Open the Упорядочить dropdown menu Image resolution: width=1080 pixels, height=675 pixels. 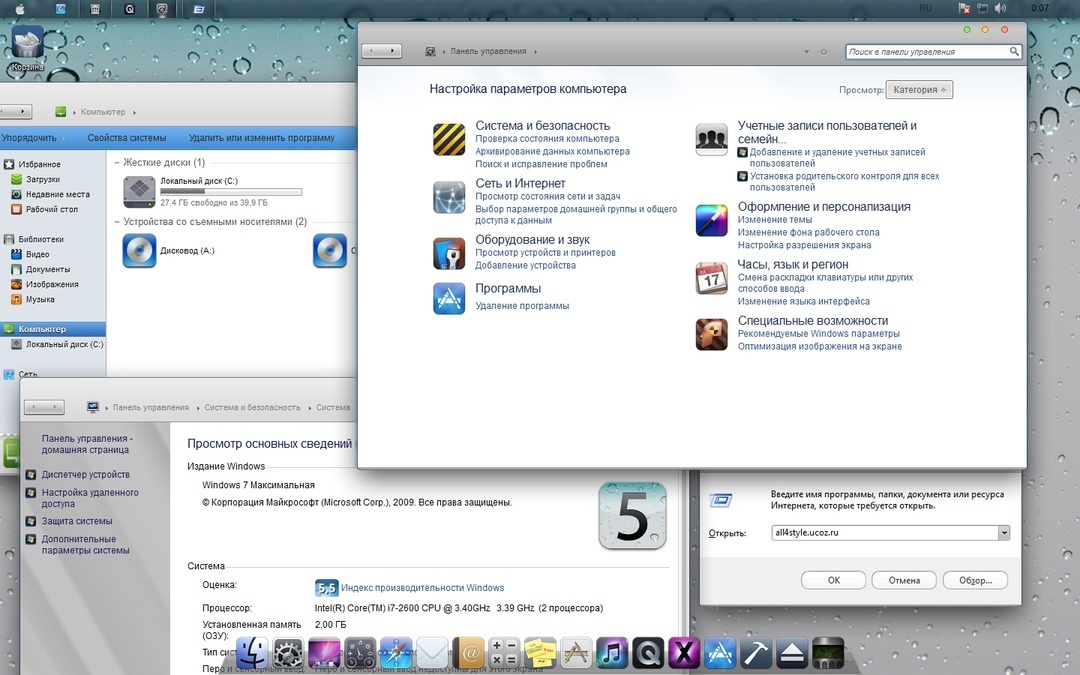pyautogui.click(x=34, y=138)
